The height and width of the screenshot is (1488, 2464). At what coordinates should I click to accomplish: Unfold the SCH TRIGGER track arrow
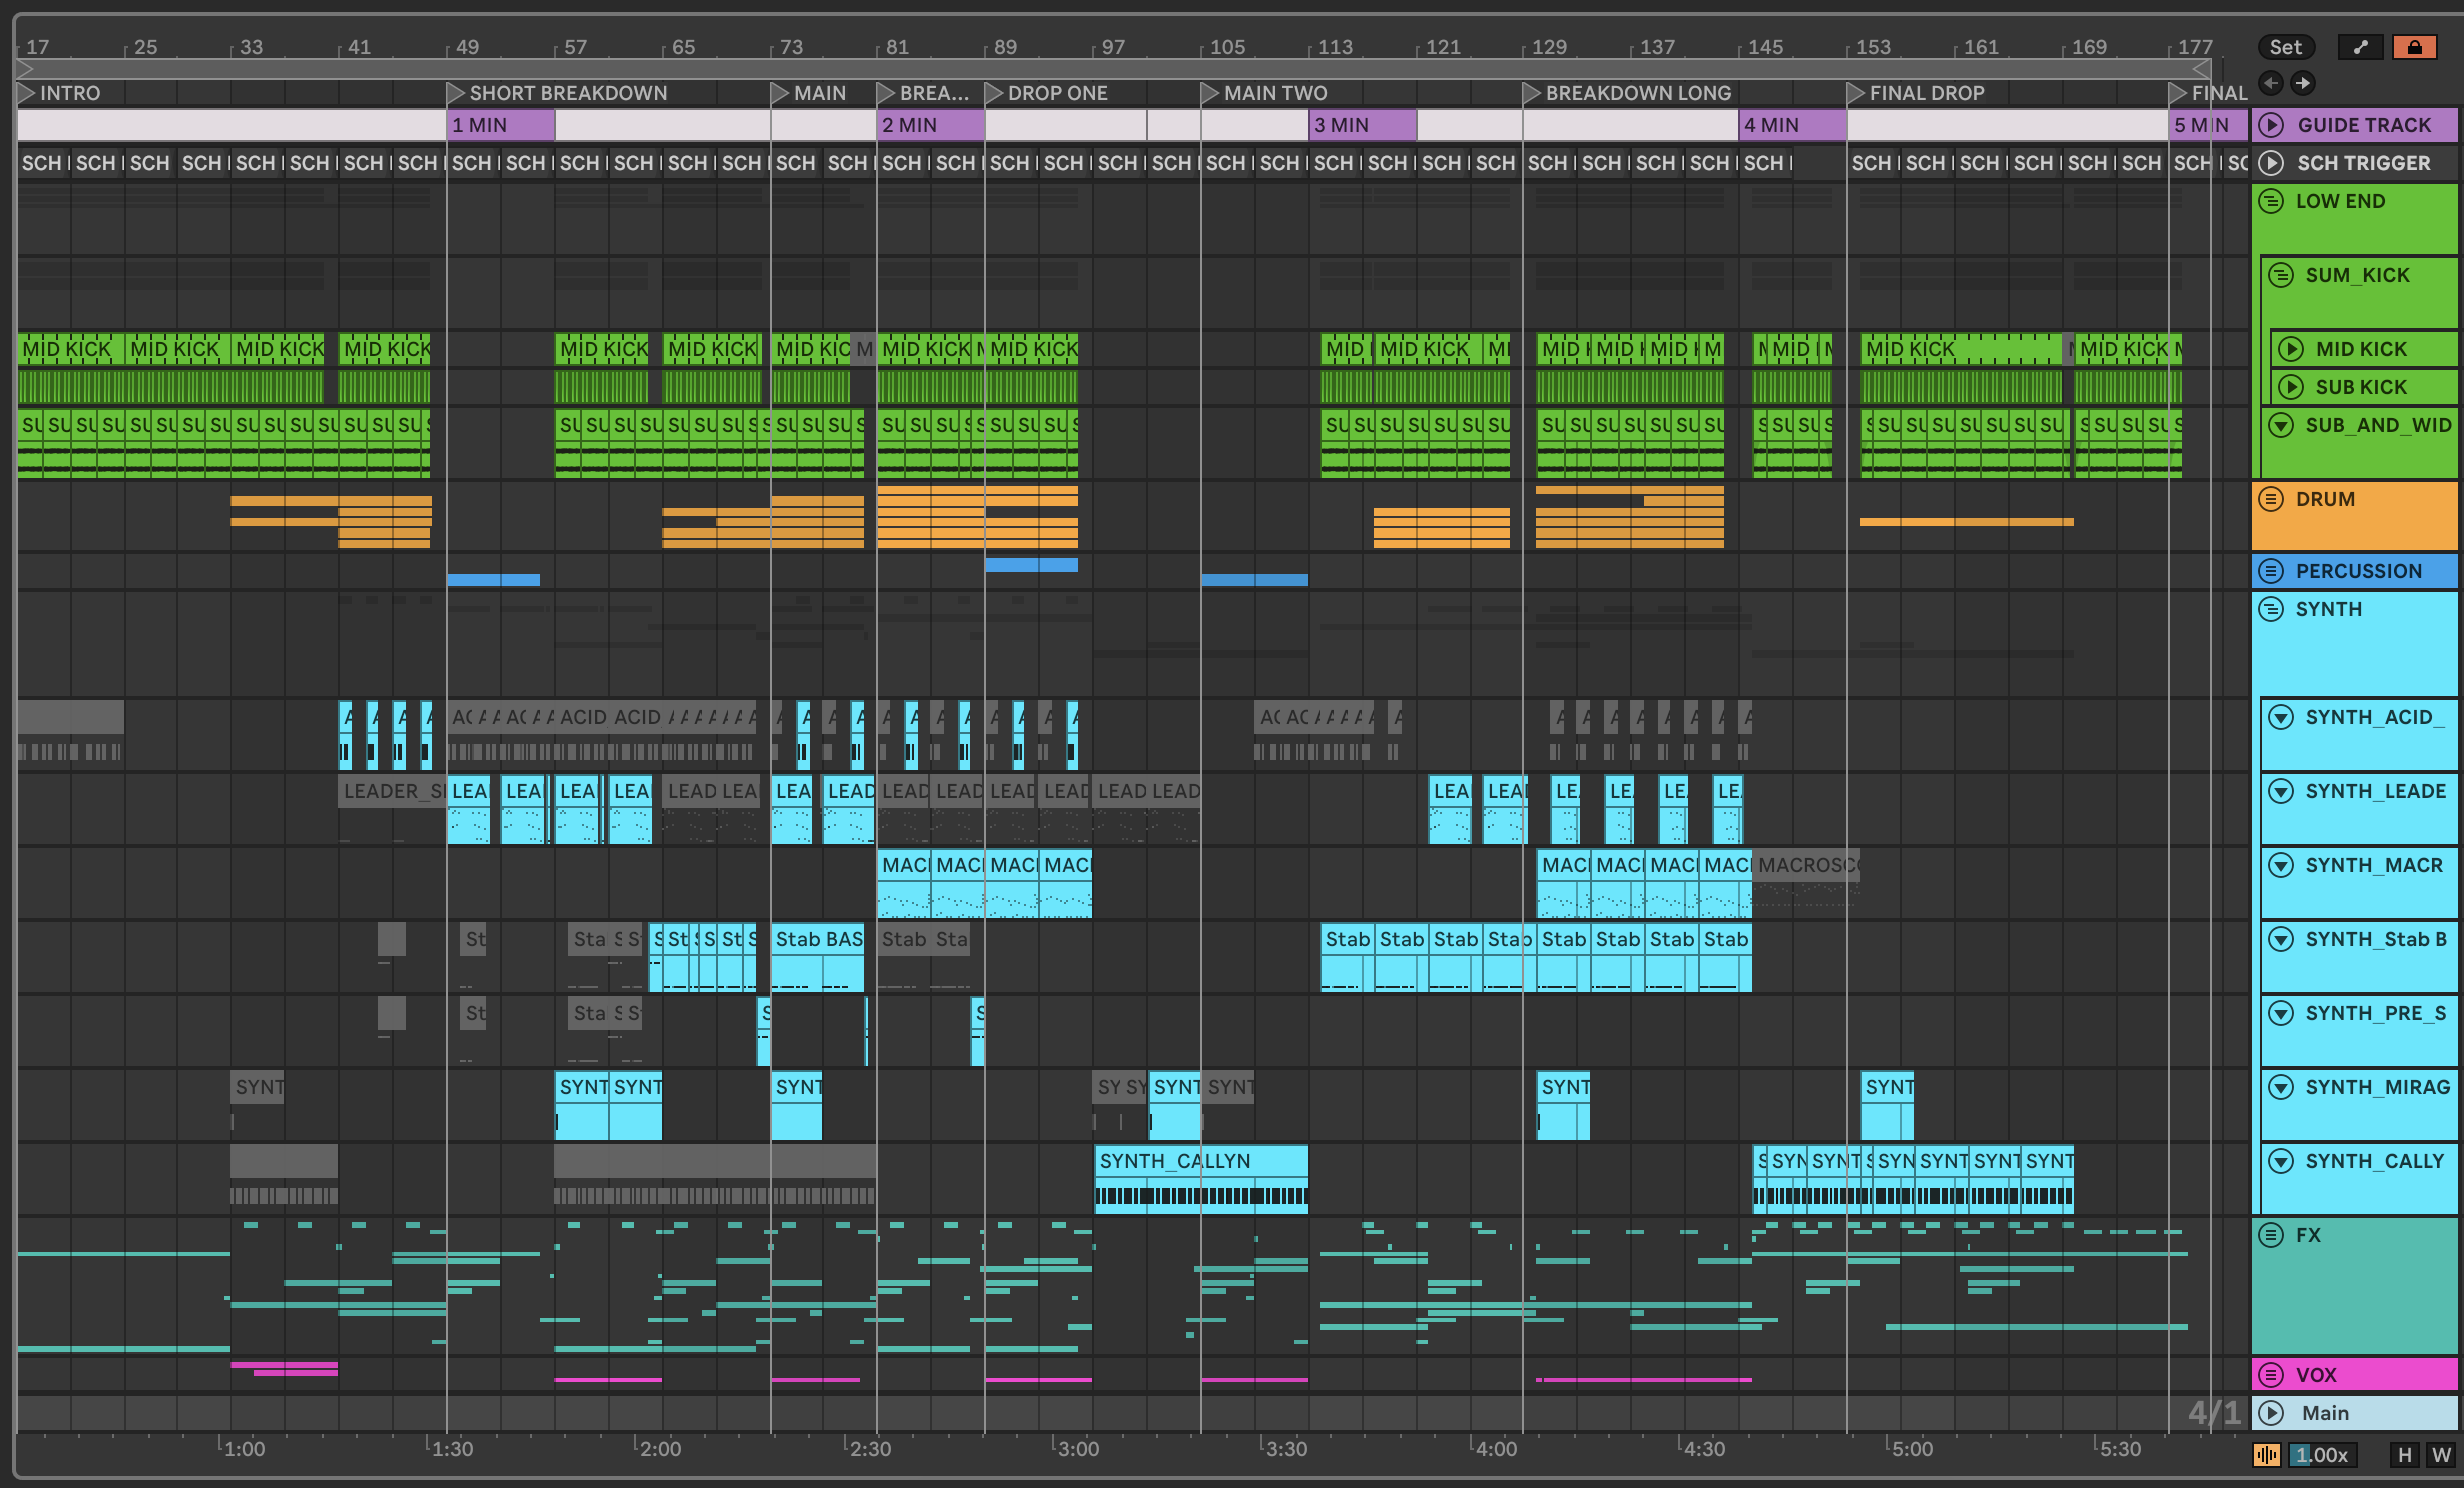2272,163
